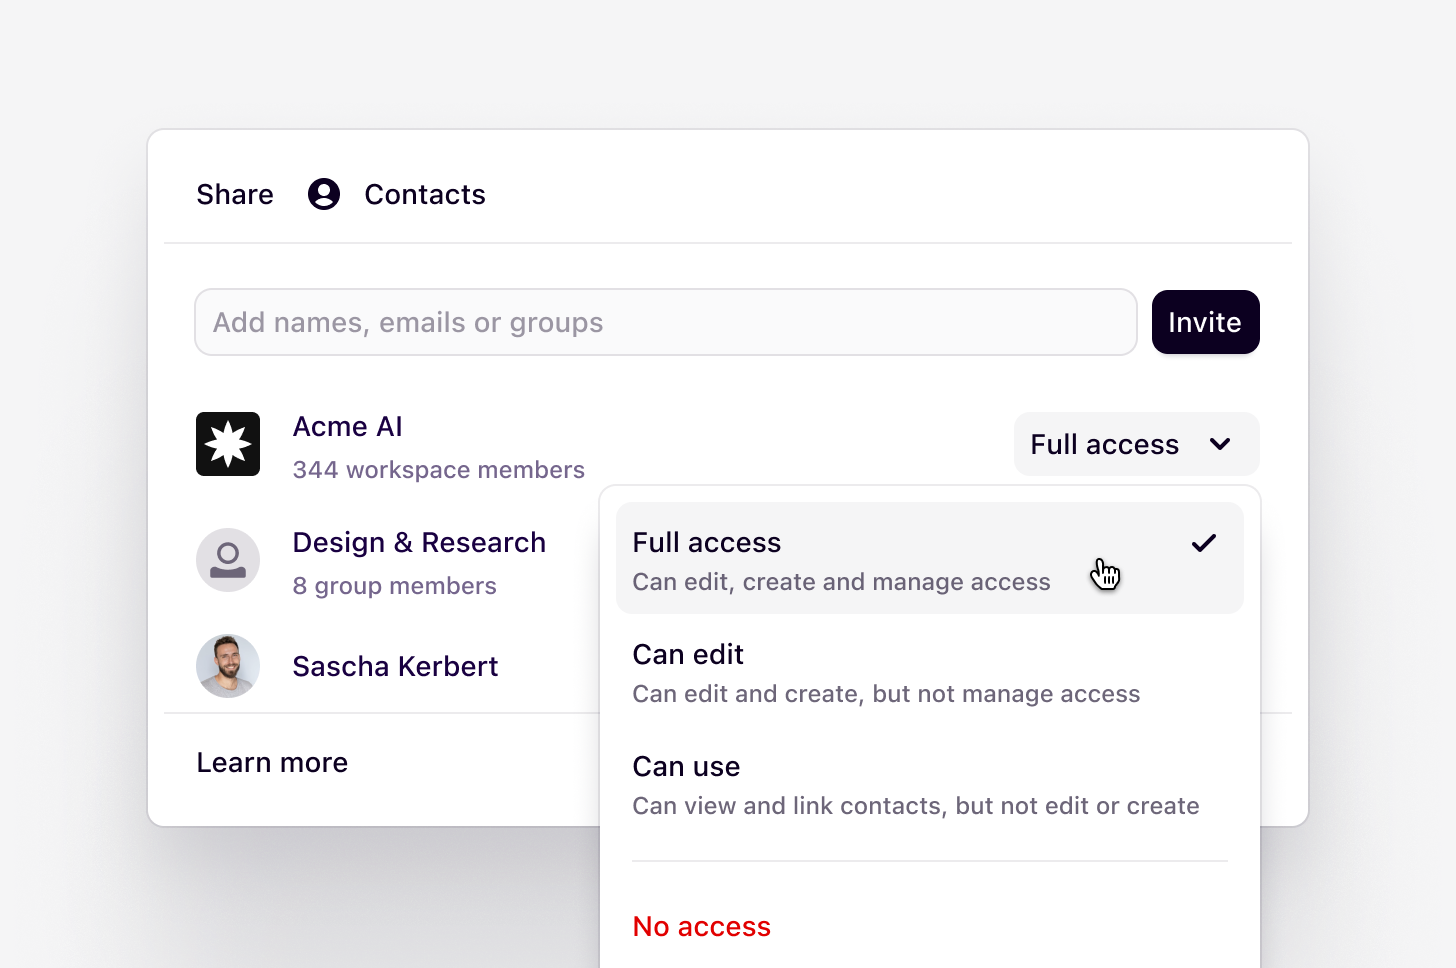Viewport: 1456px width, 968px height.
Task: Click the Contacts person icon
Action: (324, 194)
